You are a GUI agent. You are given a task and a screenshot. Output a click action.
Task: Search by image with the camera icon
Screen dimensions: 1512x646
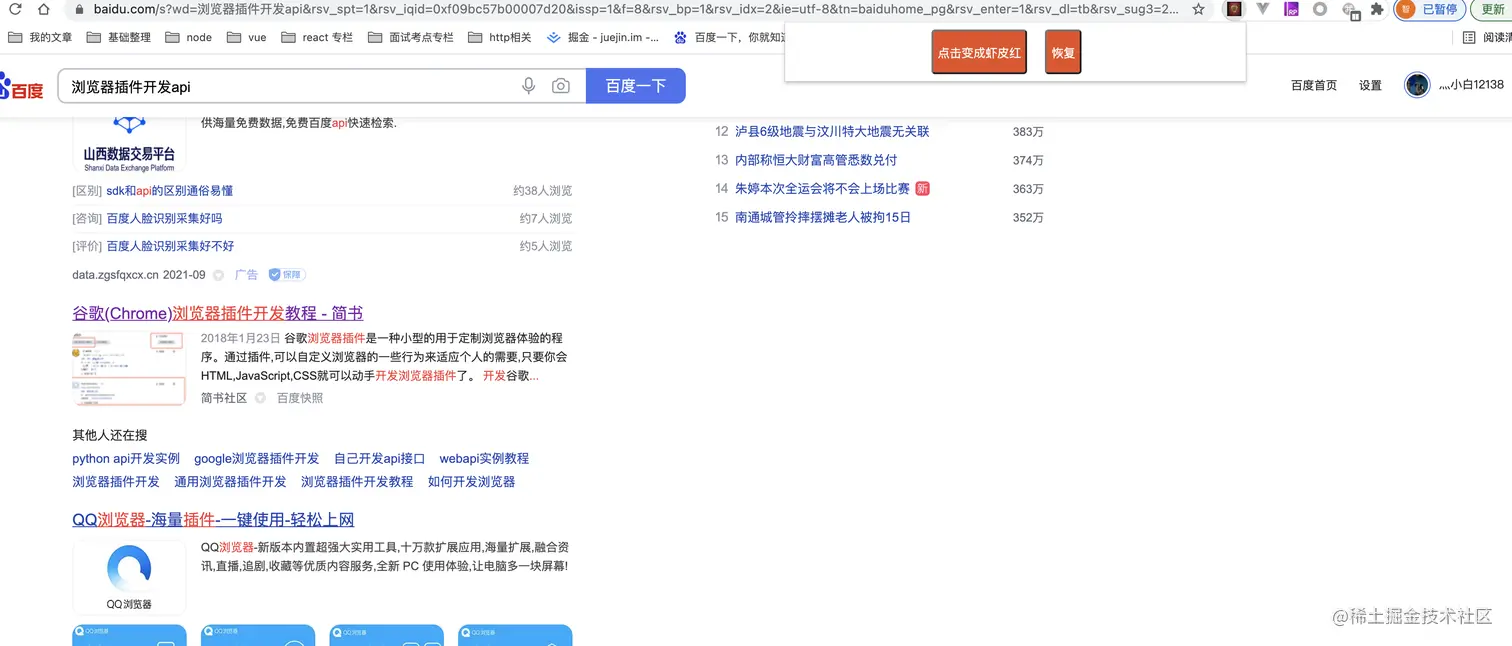[x=561, y=86]
